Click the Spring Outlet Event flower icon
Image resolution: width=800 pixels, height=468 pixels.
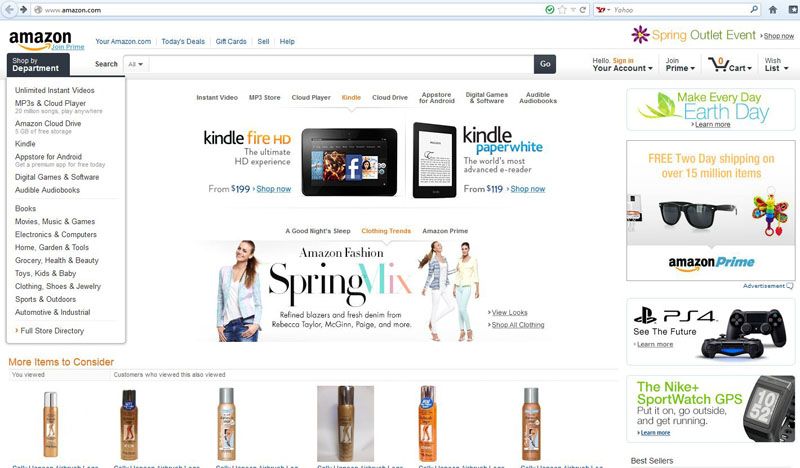pyautogui.click(x=640, y=35)
